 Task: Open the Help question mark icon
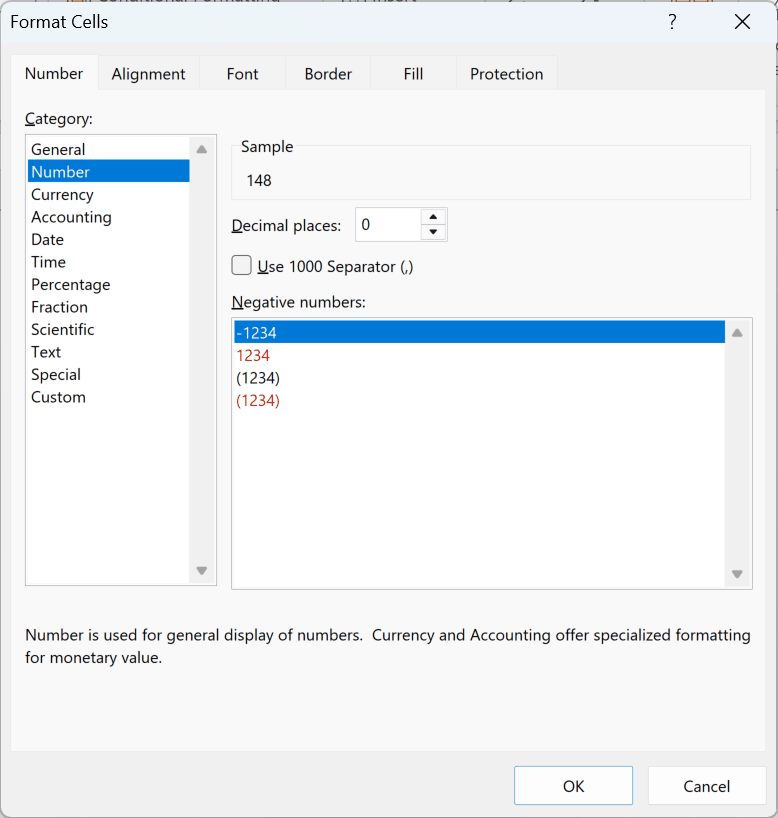tap(672, 22)
